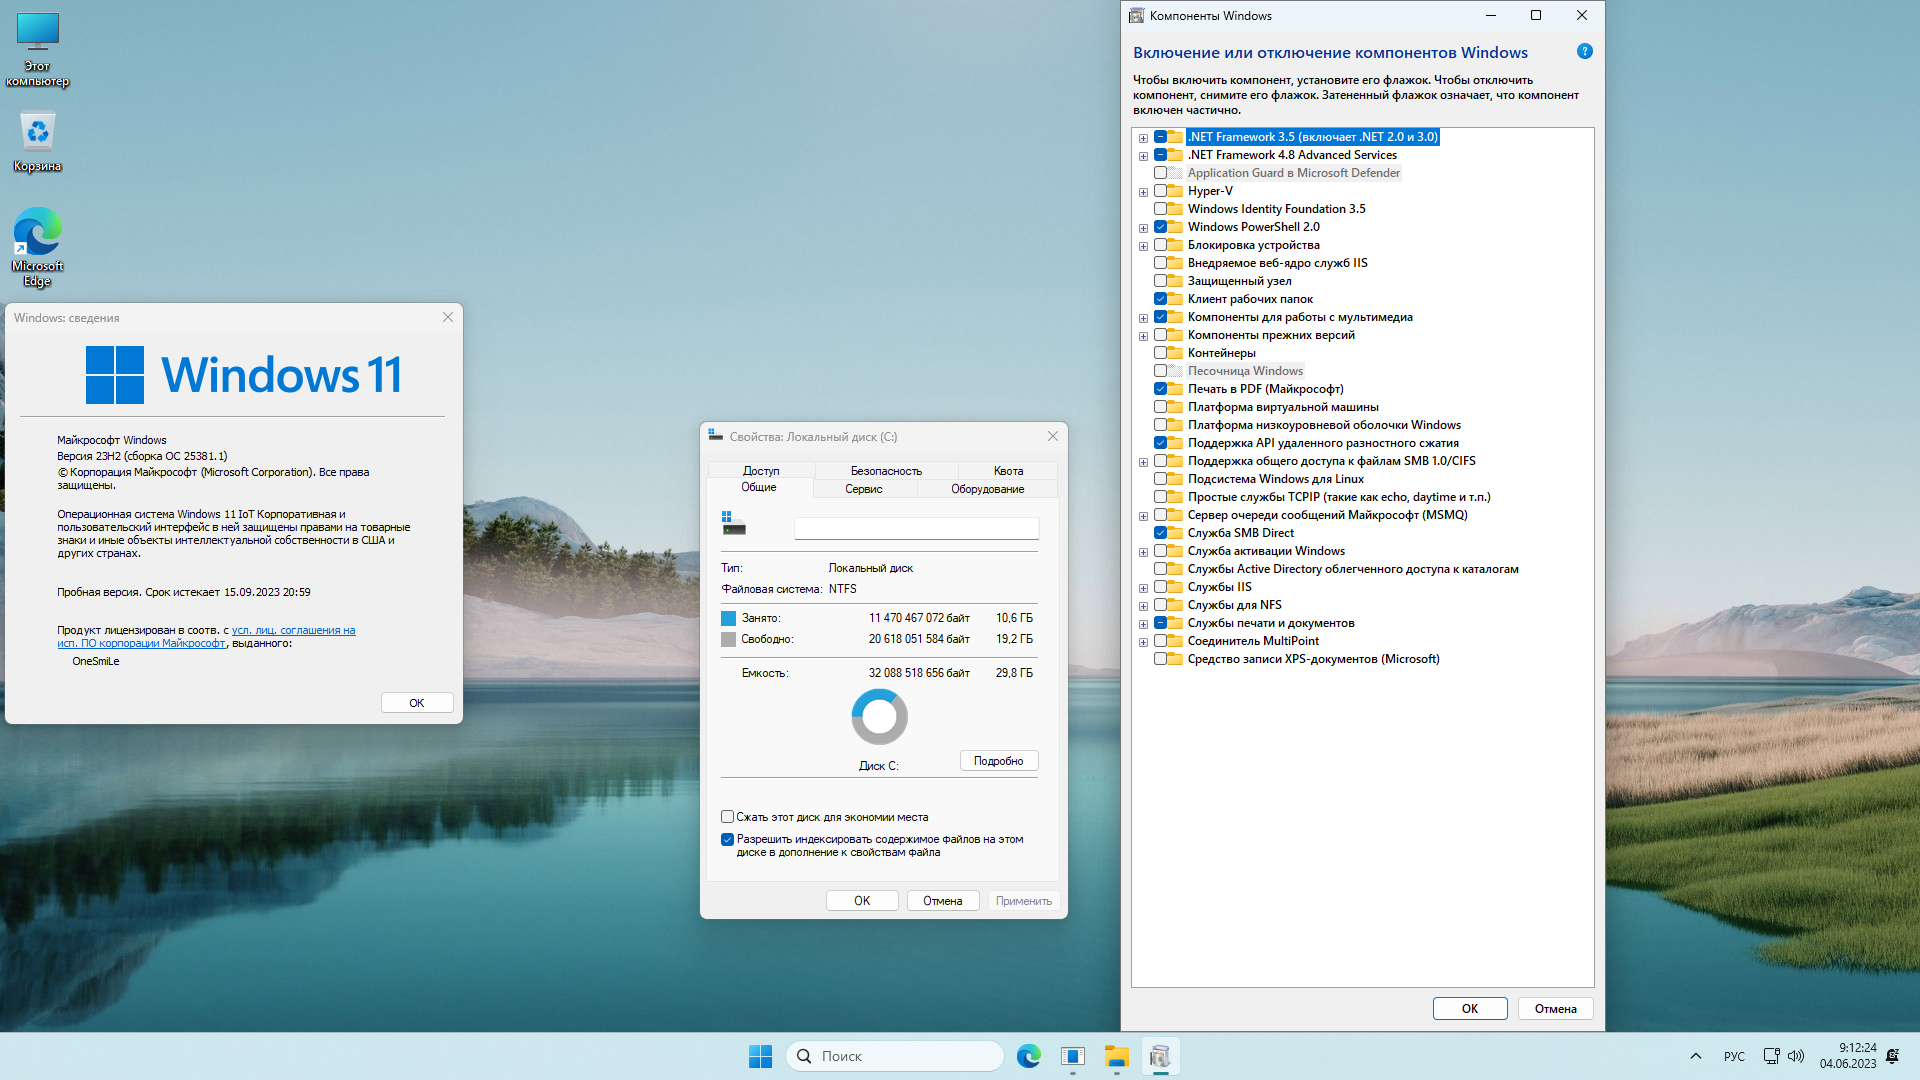Expand the 'Службы IIS' node
This screenshot has height=1080, width=1920.
[x=1143, y=588]
